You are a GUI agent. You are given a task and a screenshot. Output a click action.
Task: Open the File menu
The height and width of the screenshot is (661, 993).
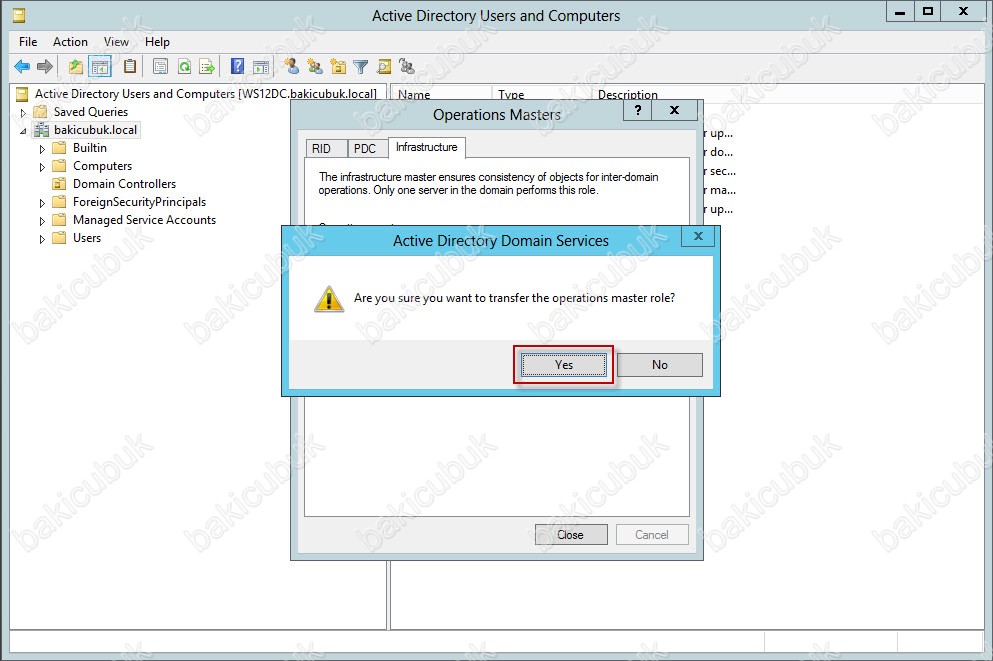click(28, 42)
